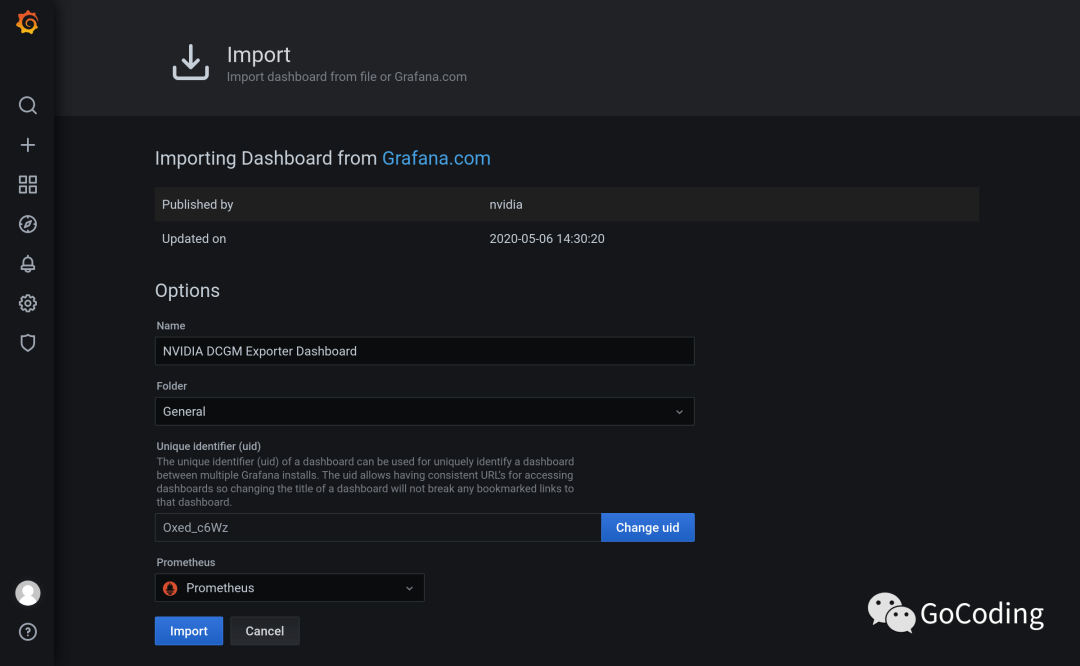Open the Server Admin shield icon
Screen dimensions: 1080x666
(x=28, y=343)
